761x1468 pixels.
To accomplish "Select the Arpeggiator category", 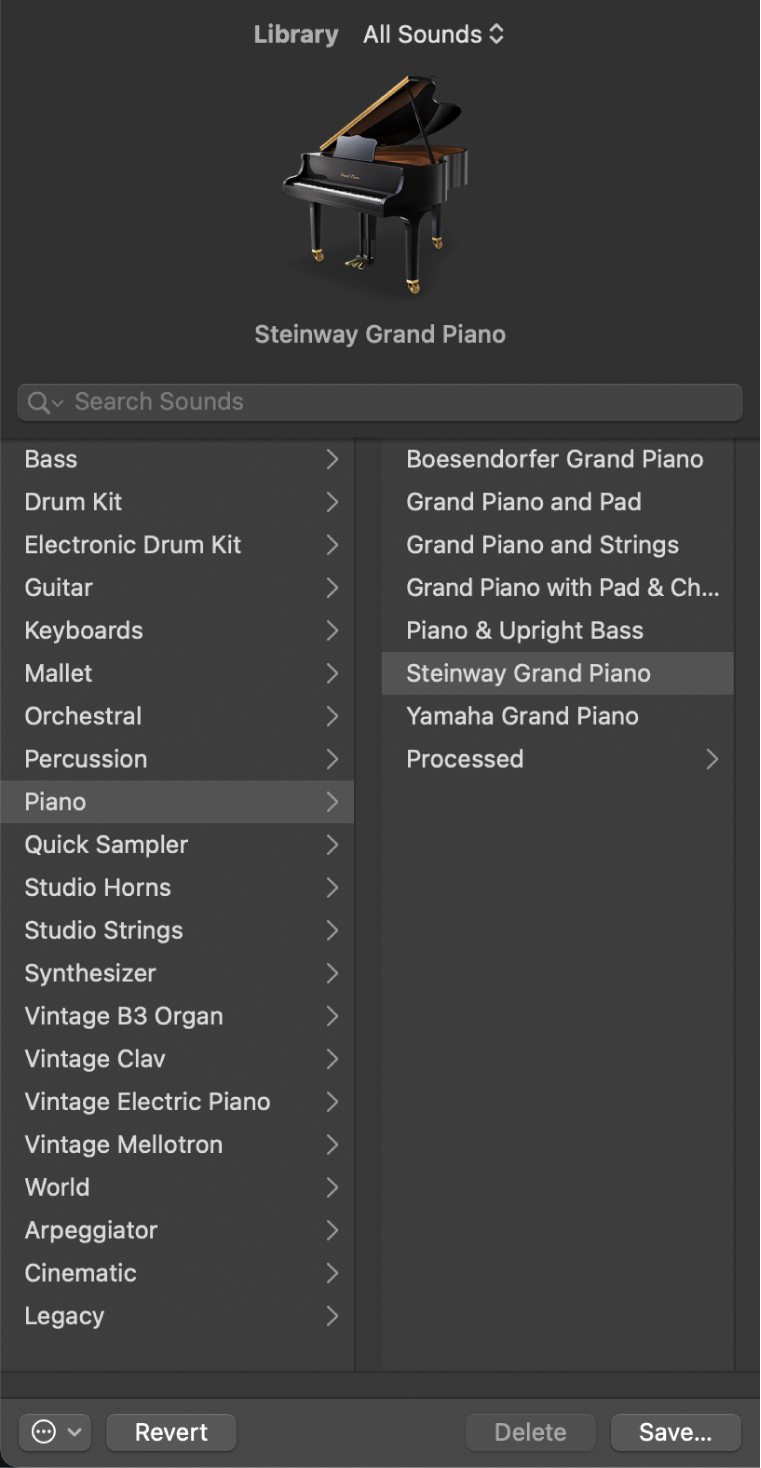I will coord(177,1231).
